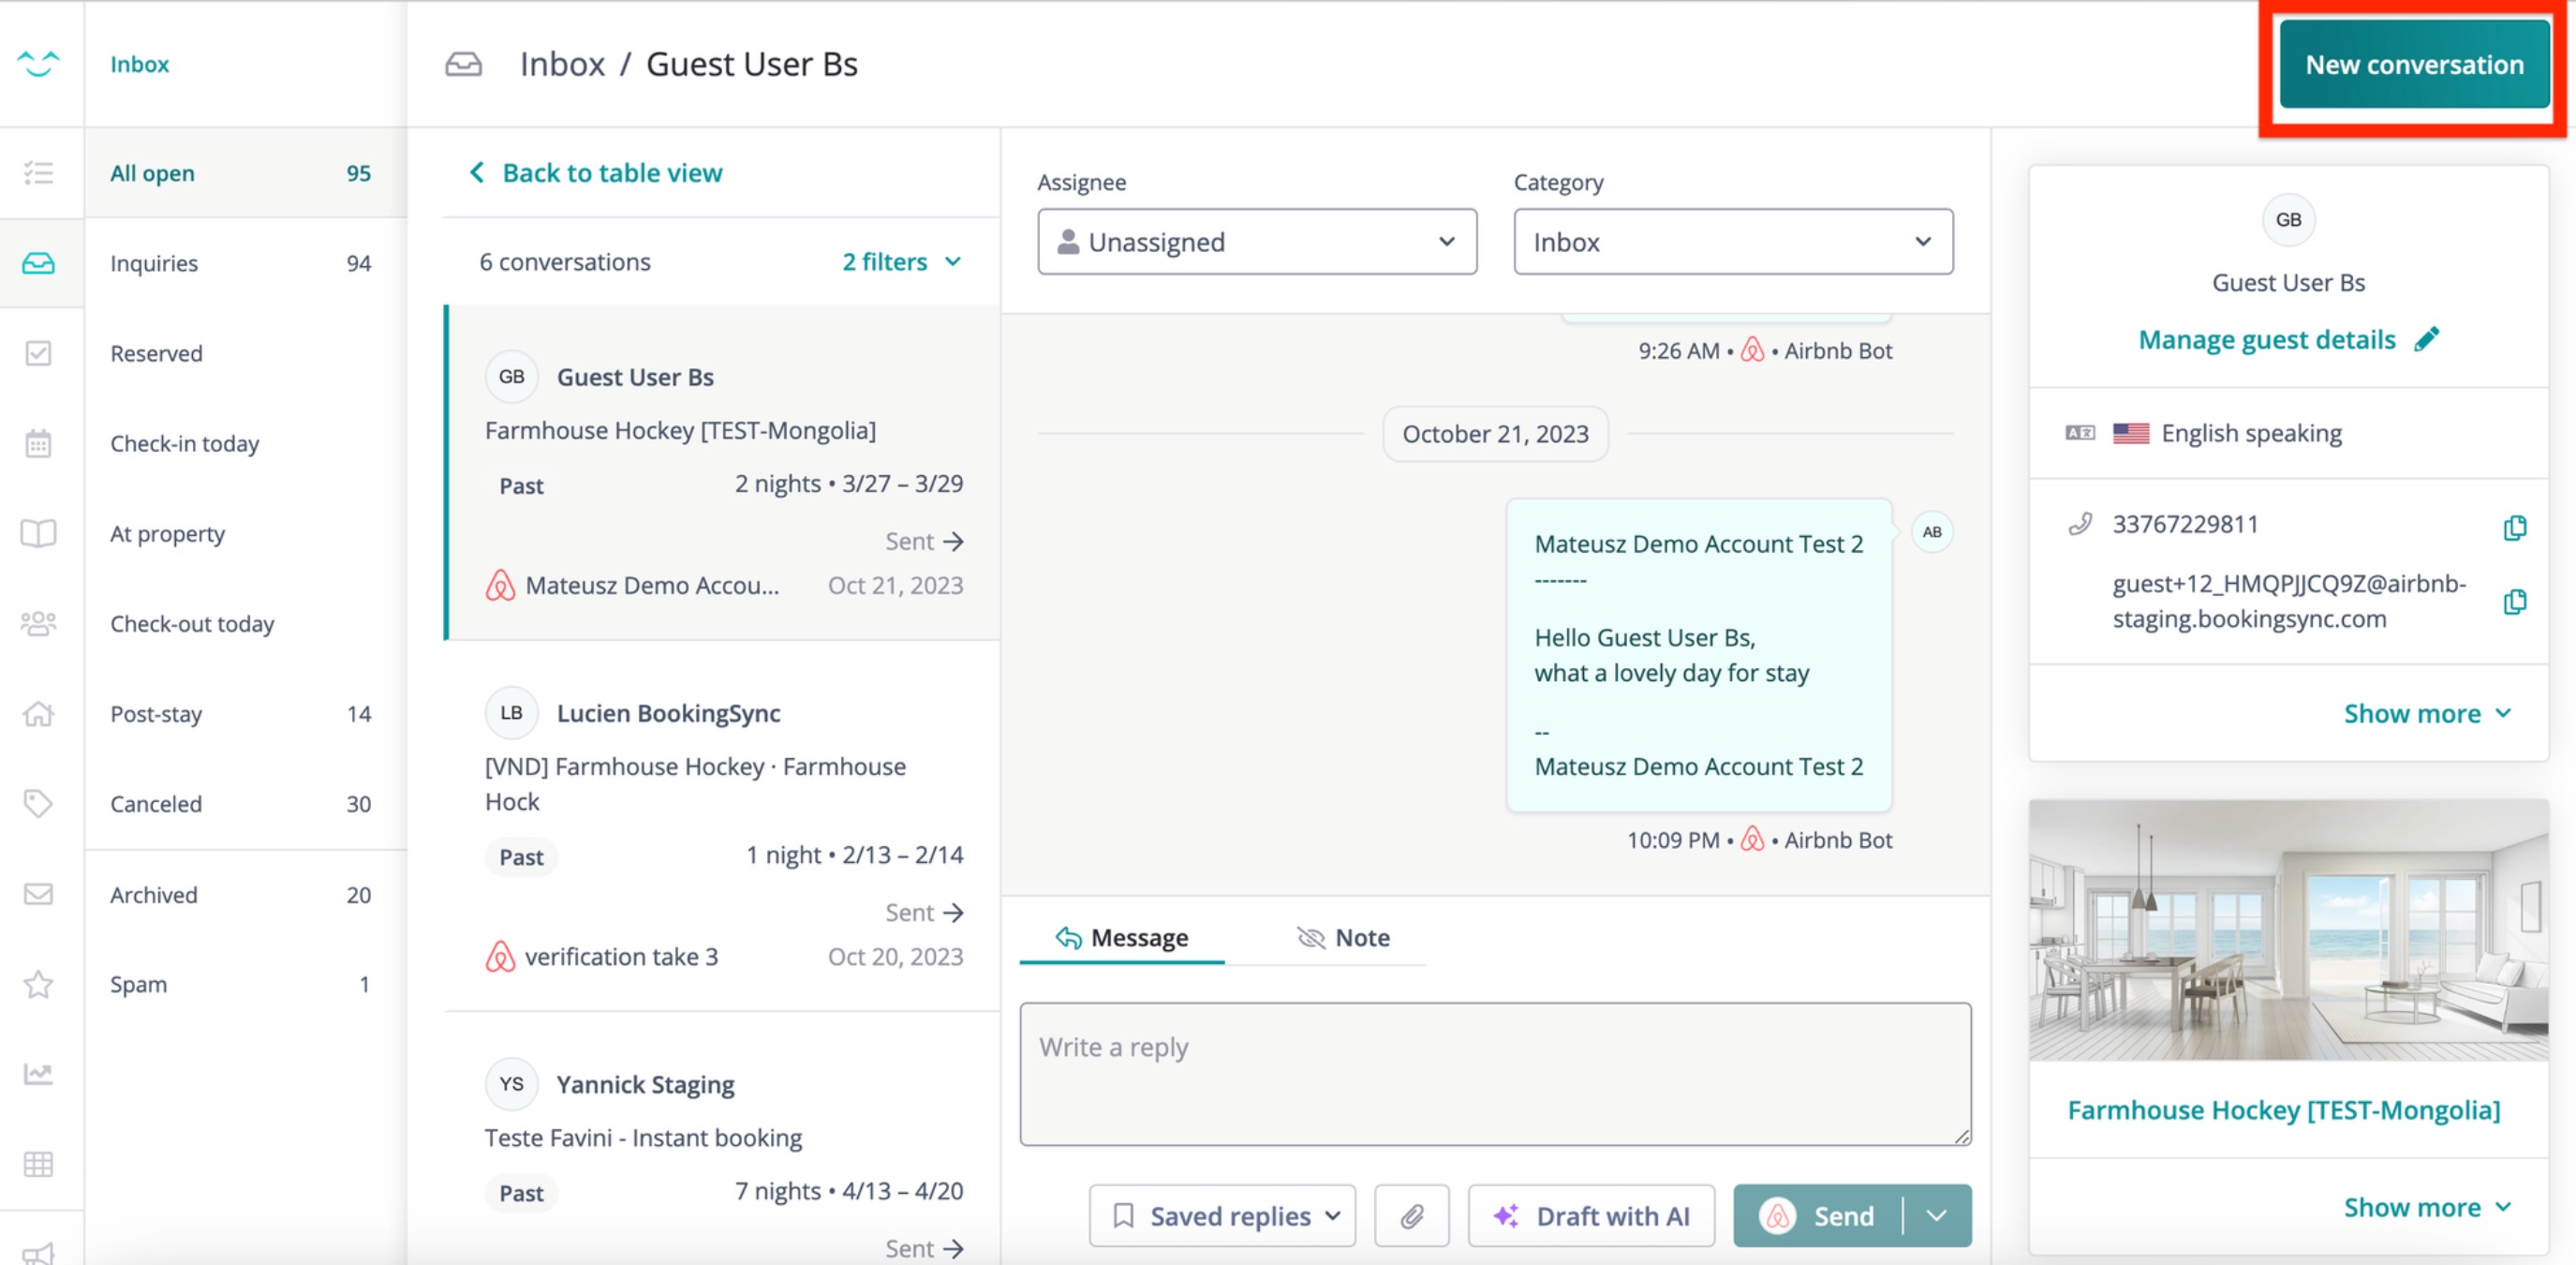Image resolution: width=2576 pixels, height=1265 pixels.
Task: Open the calendar icon in sidebar
Action: pos(38,443)
